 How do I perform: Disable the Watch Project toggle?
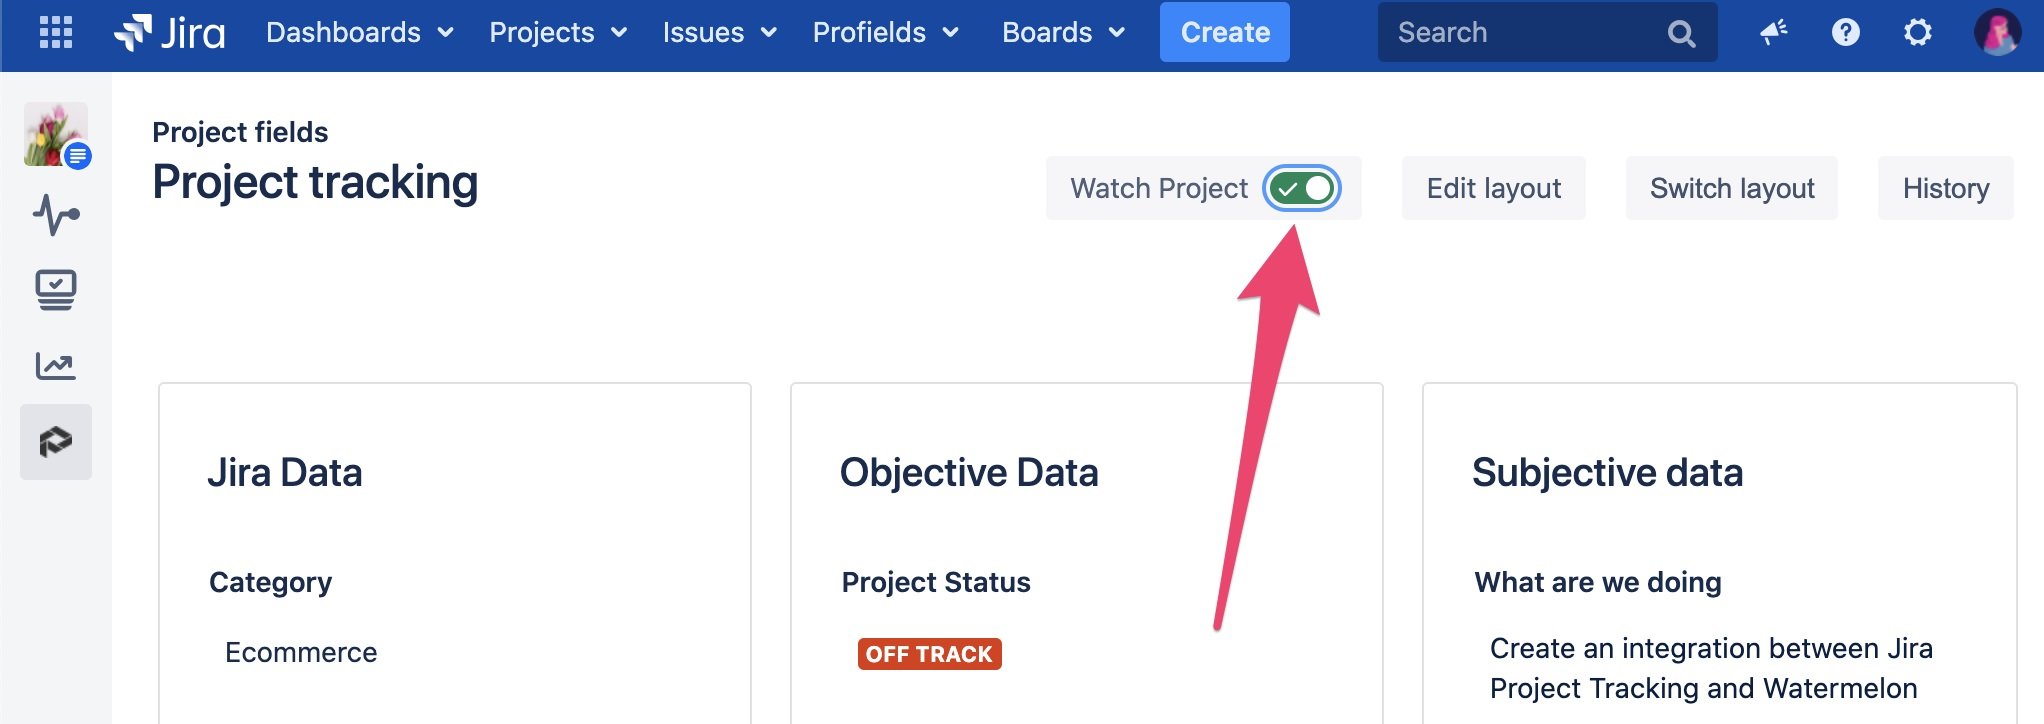coord(1299,187)
